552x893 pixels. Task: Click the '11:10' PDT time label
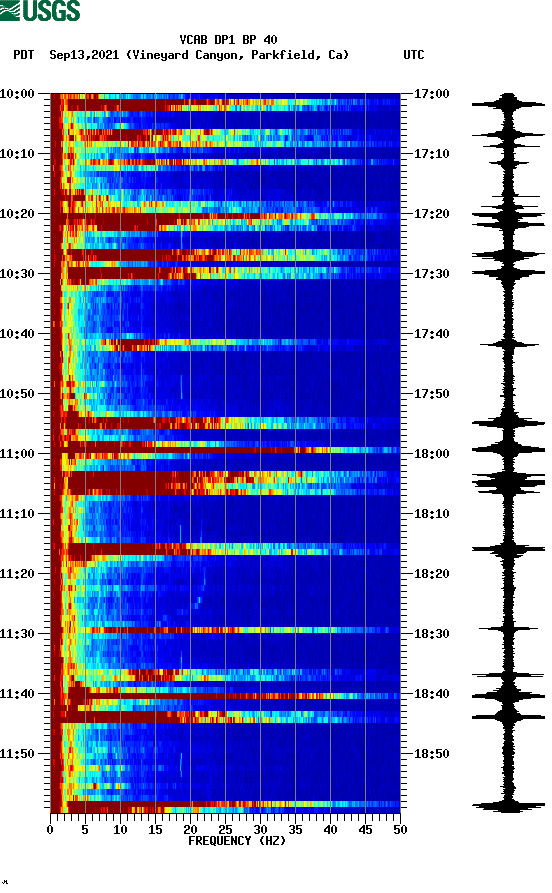(x=17, y=514)
